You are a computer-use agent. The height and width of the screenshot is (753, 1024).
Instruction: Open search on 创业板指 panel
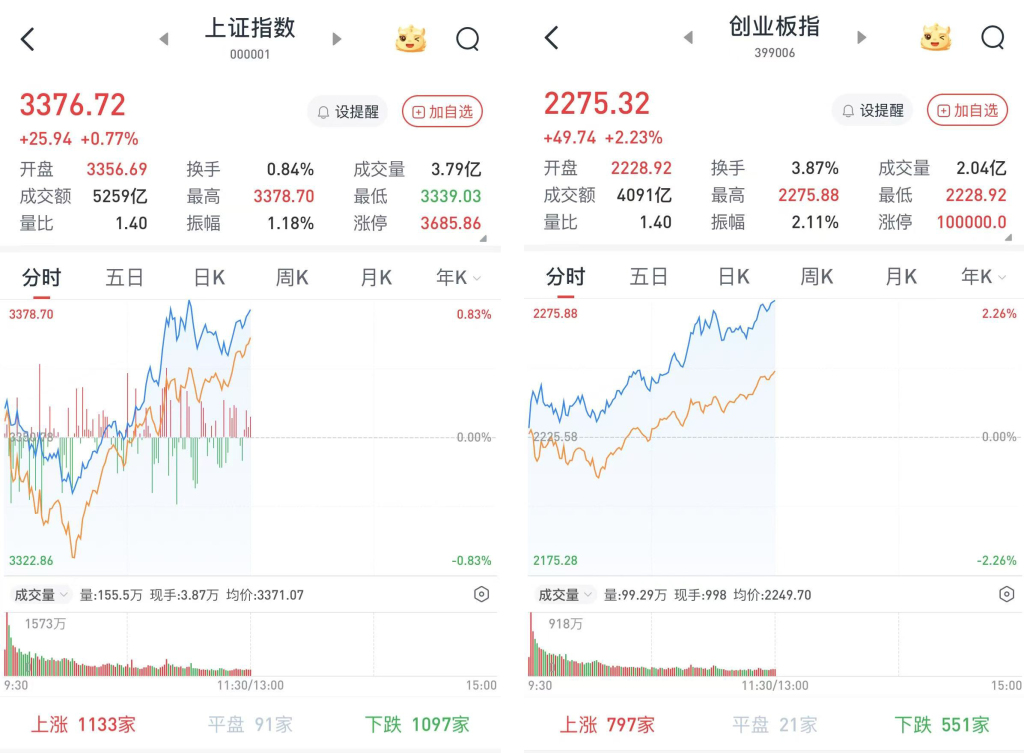[x=993, y=38]
